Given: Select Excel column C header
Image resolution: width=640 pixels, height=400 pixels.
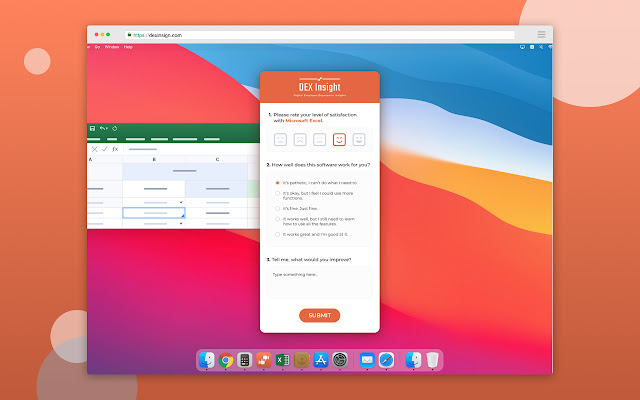Looking at the screenshot, I should [217, 159].
